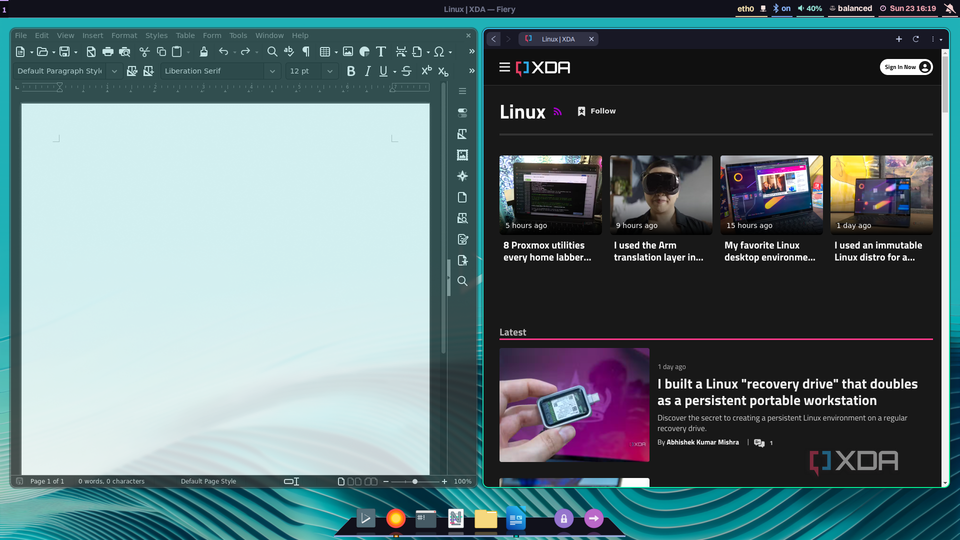Screen dimensions: 960x540
Task: Expand more standard toolbar items with the chevron
Action: (471, 51)
